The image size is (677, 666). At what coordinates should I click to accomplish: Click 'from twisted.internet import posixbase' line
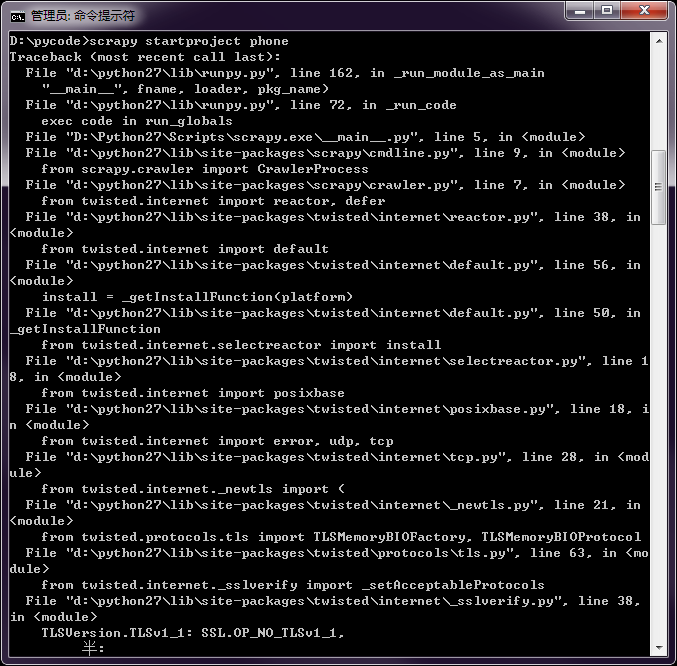[193, 393]
